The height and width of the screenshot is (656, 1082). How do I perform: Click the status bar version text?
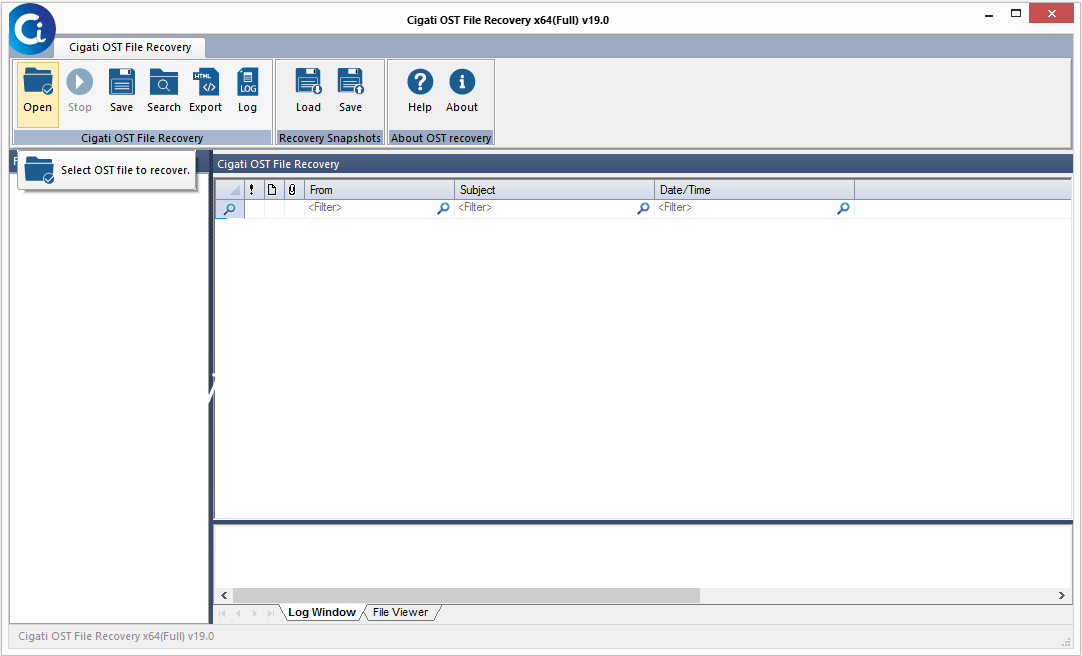(116, 636)
